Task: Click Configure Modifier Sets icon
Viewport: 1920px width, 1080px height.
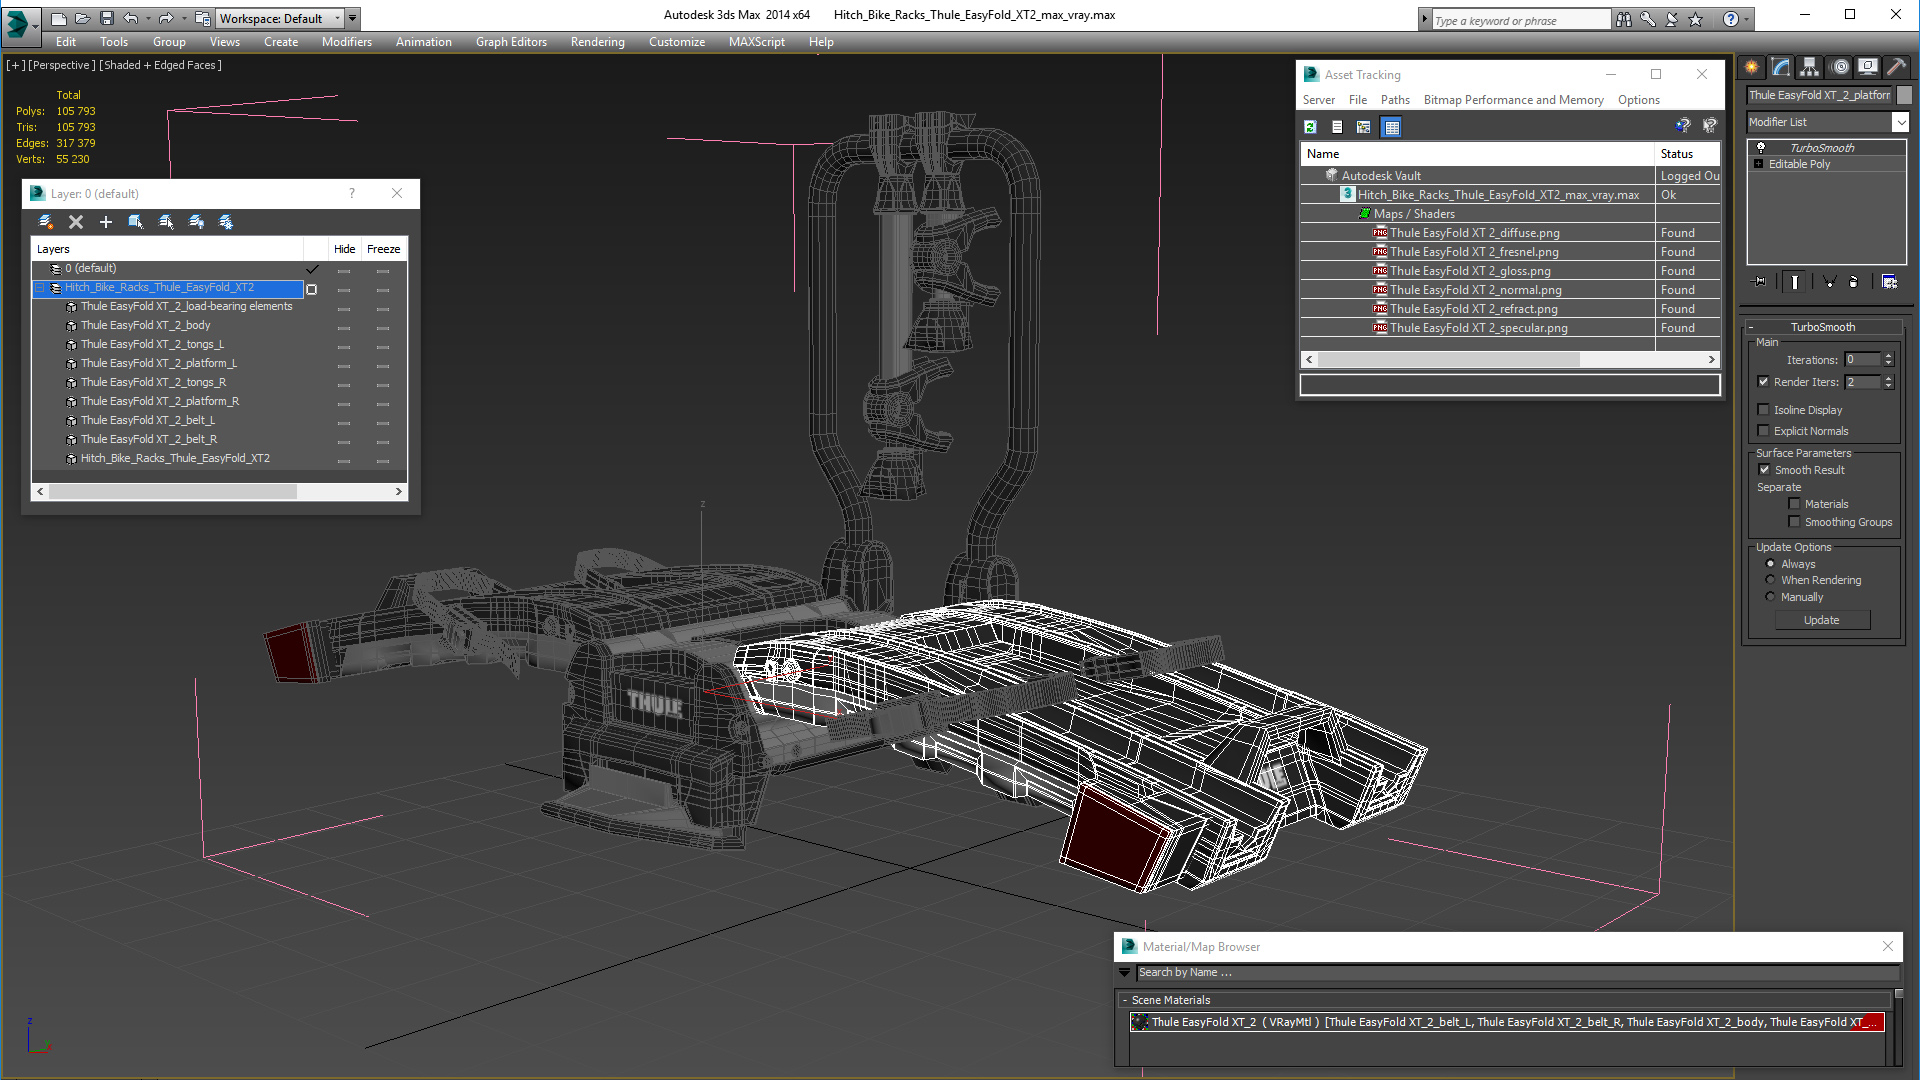Action: click(x=1889, y=282)
